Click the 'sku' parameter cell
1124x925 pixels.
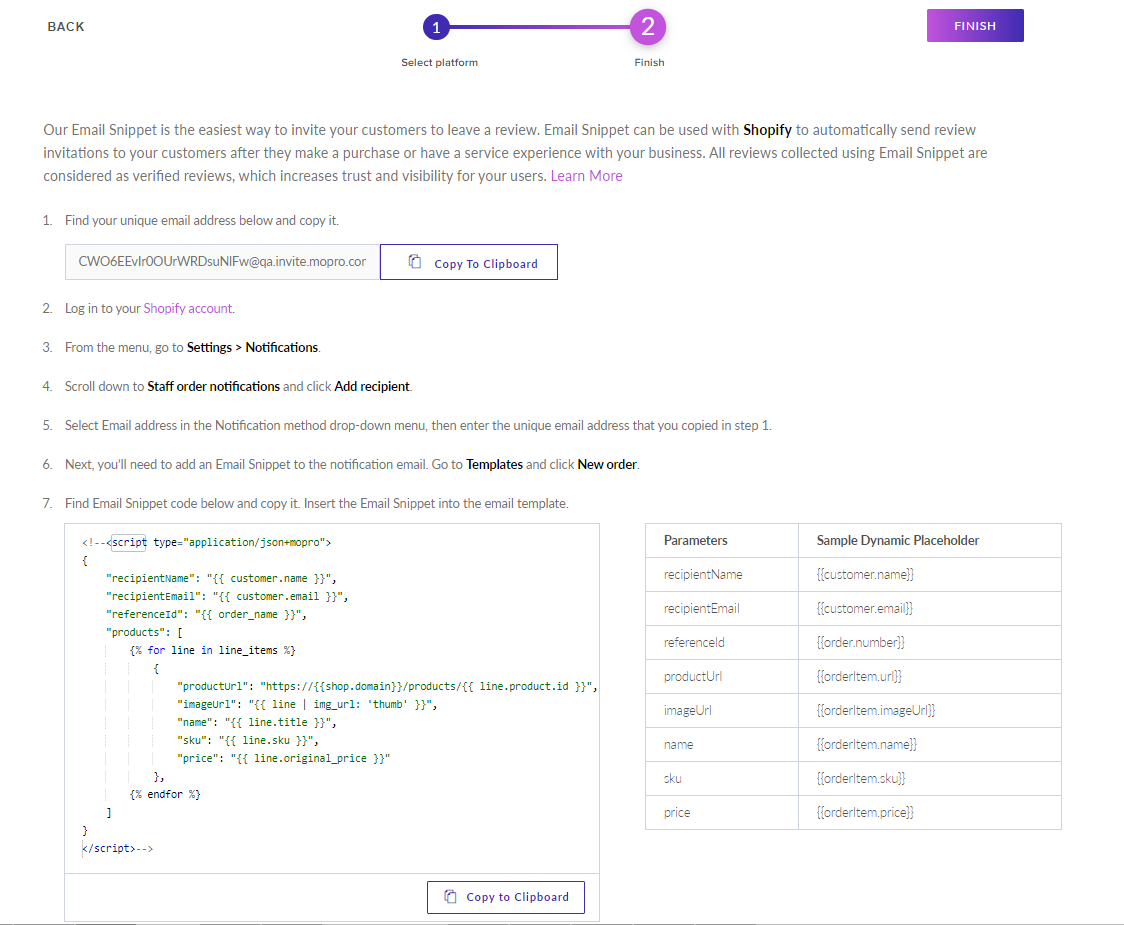[722, 778]
